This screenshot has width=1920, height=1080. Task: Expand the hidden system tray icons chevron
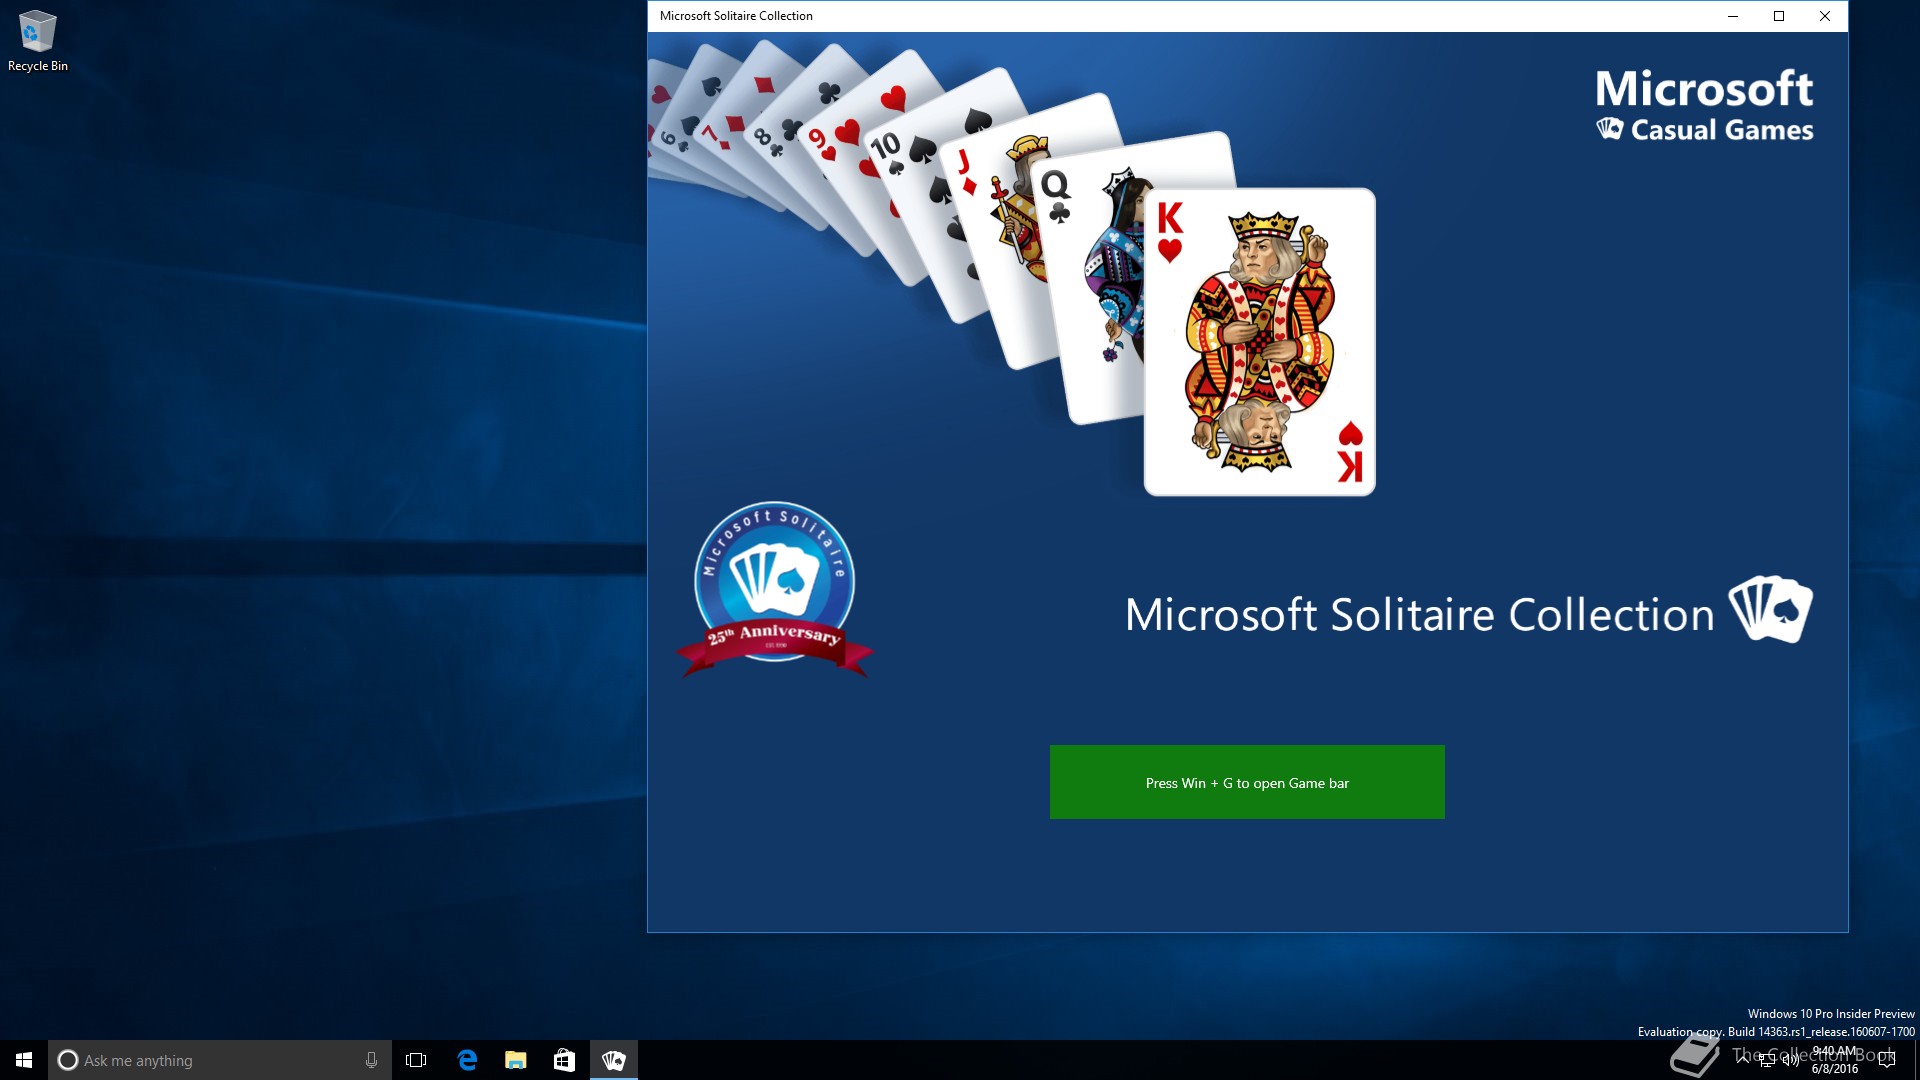click(1745, 1059)
